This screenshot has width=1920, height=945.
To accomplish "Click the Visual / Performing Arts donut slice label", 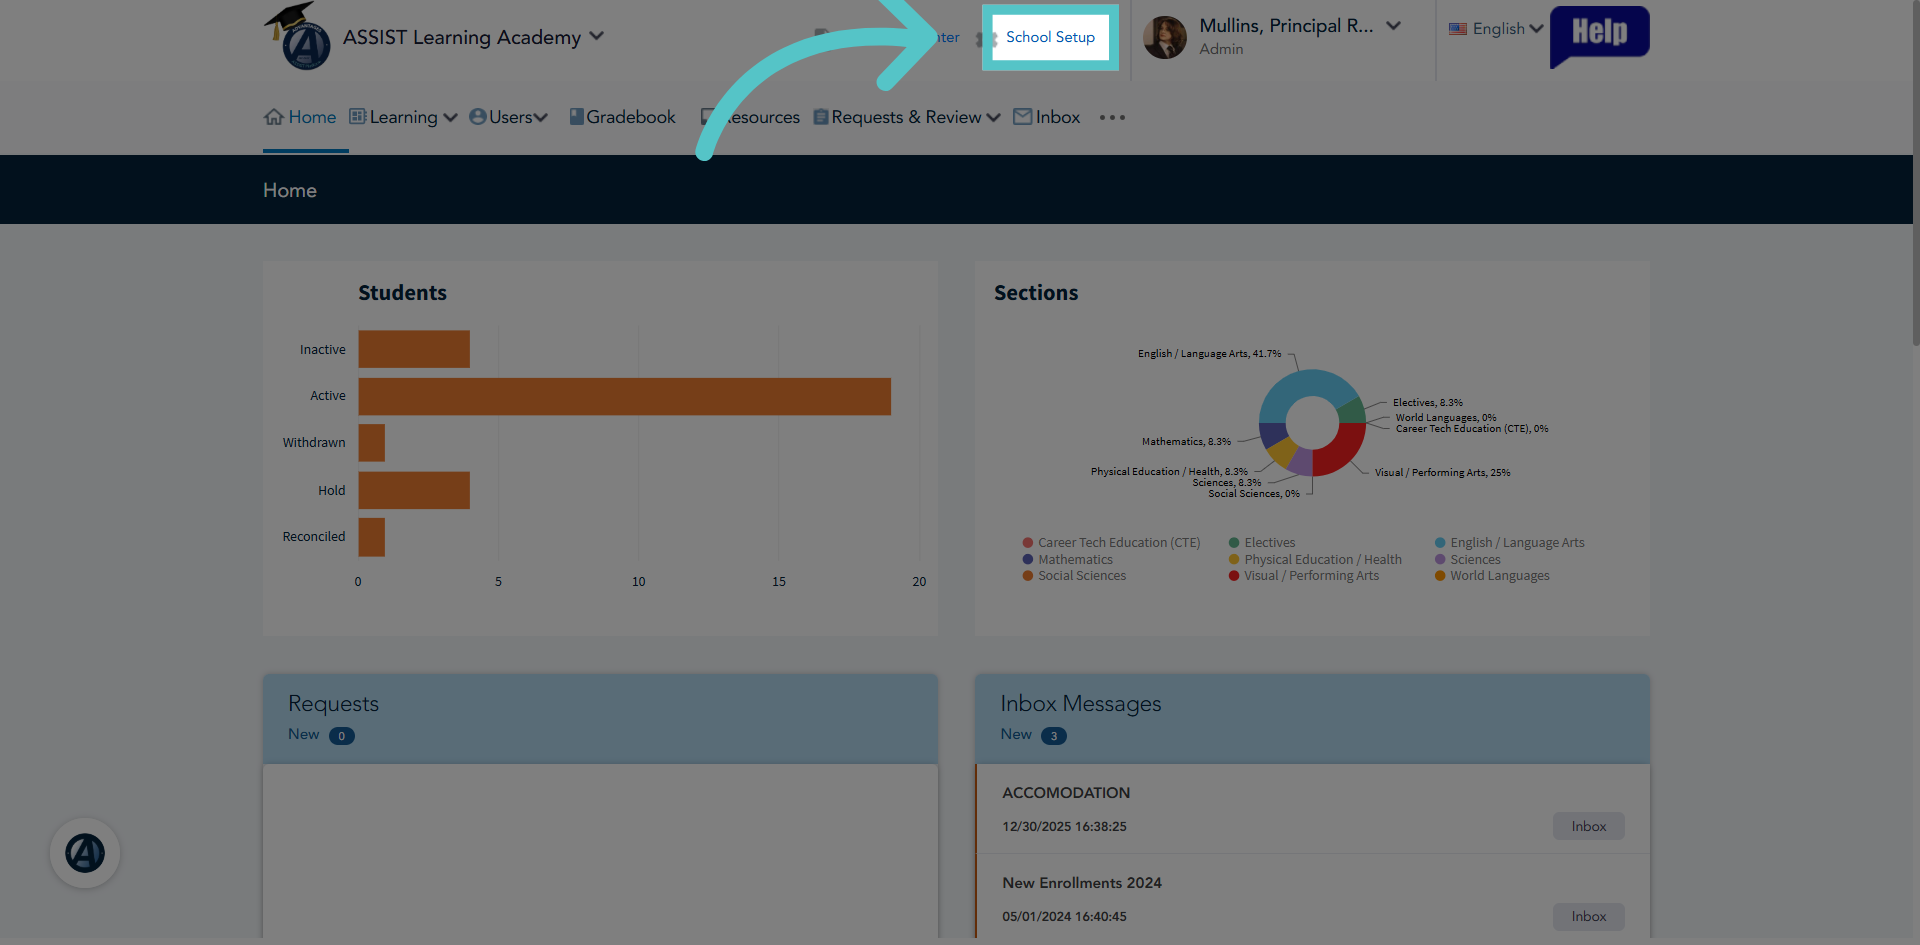I will pos(1442,473).
